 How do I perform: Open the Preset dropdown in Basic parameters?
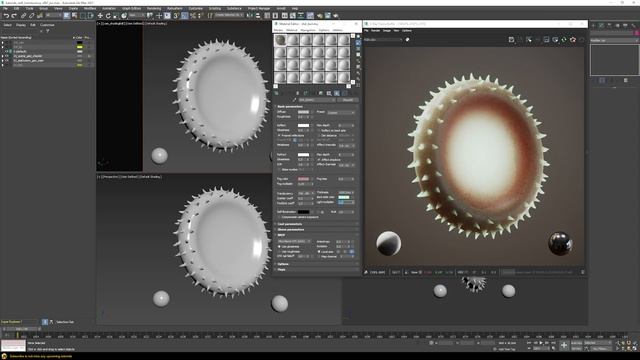pos(341,113)
